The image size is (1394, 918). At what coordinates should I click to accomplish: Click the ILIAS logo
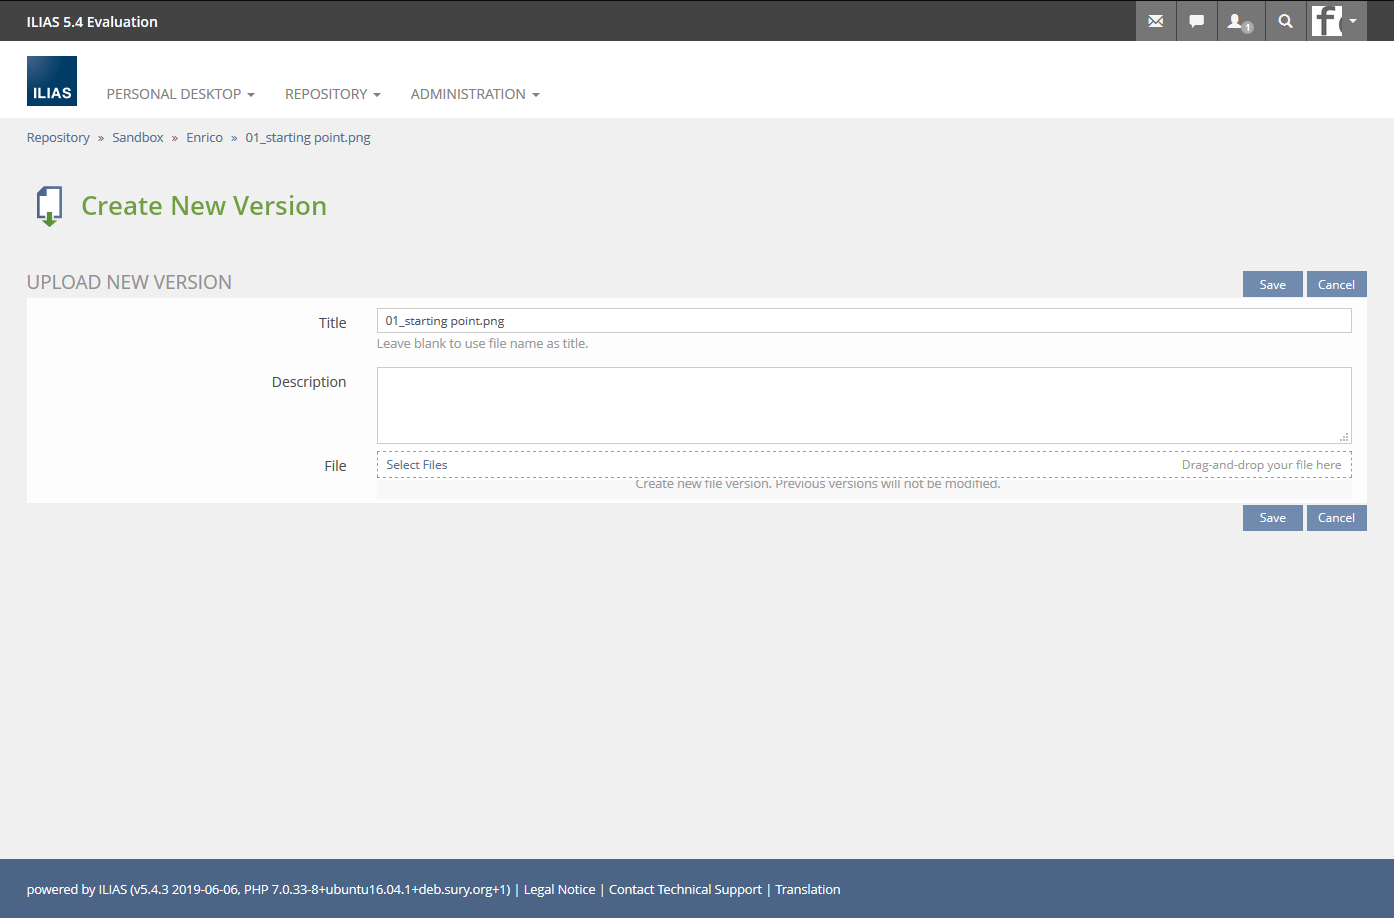[x=52, y=81]
